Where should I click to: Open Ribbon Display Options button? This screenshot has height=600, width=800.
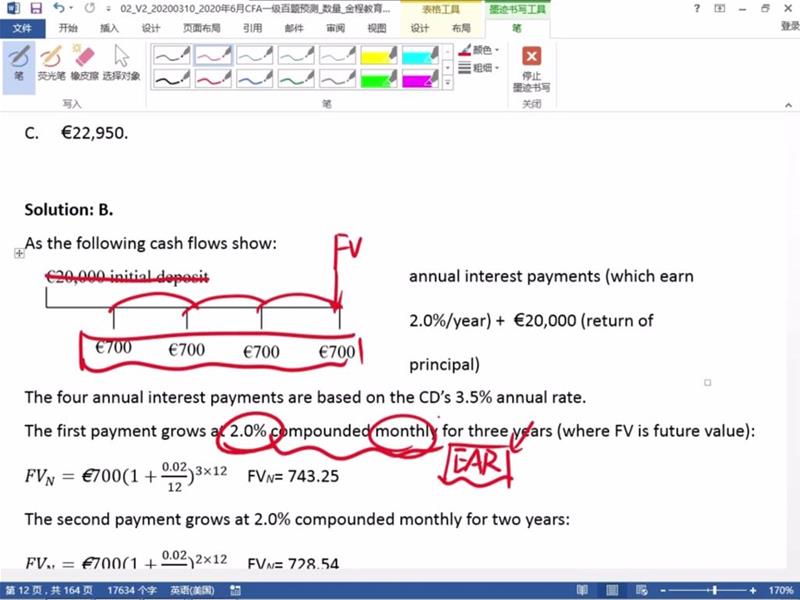pyautogui.click(x=719, y=8)
